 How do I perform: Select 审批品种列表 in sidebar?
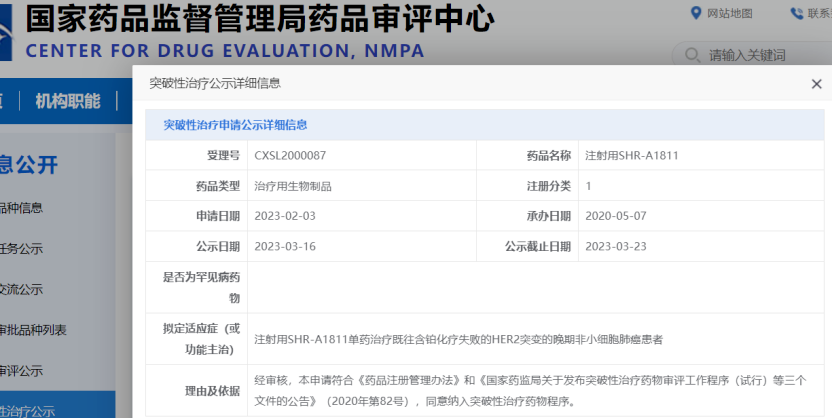[x=33, y=330]
